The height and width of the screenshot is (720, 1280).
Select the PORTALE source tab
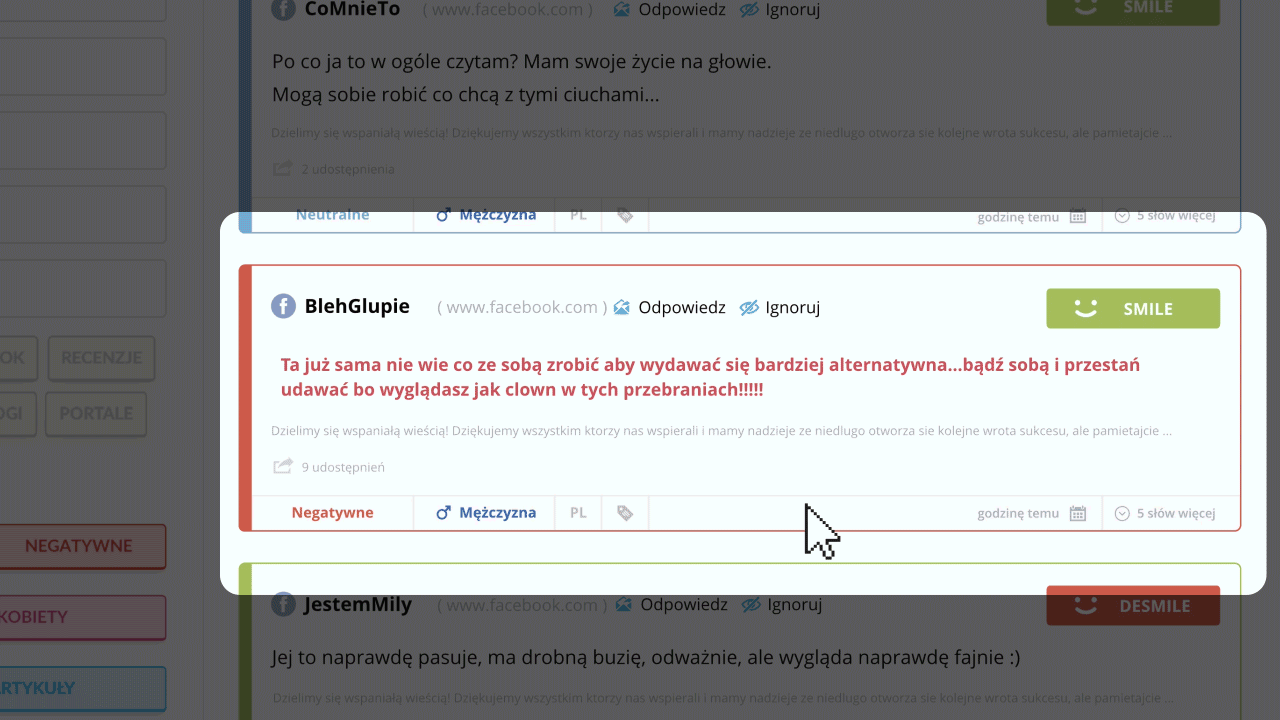pyautogui.click(x=96, y=414)
